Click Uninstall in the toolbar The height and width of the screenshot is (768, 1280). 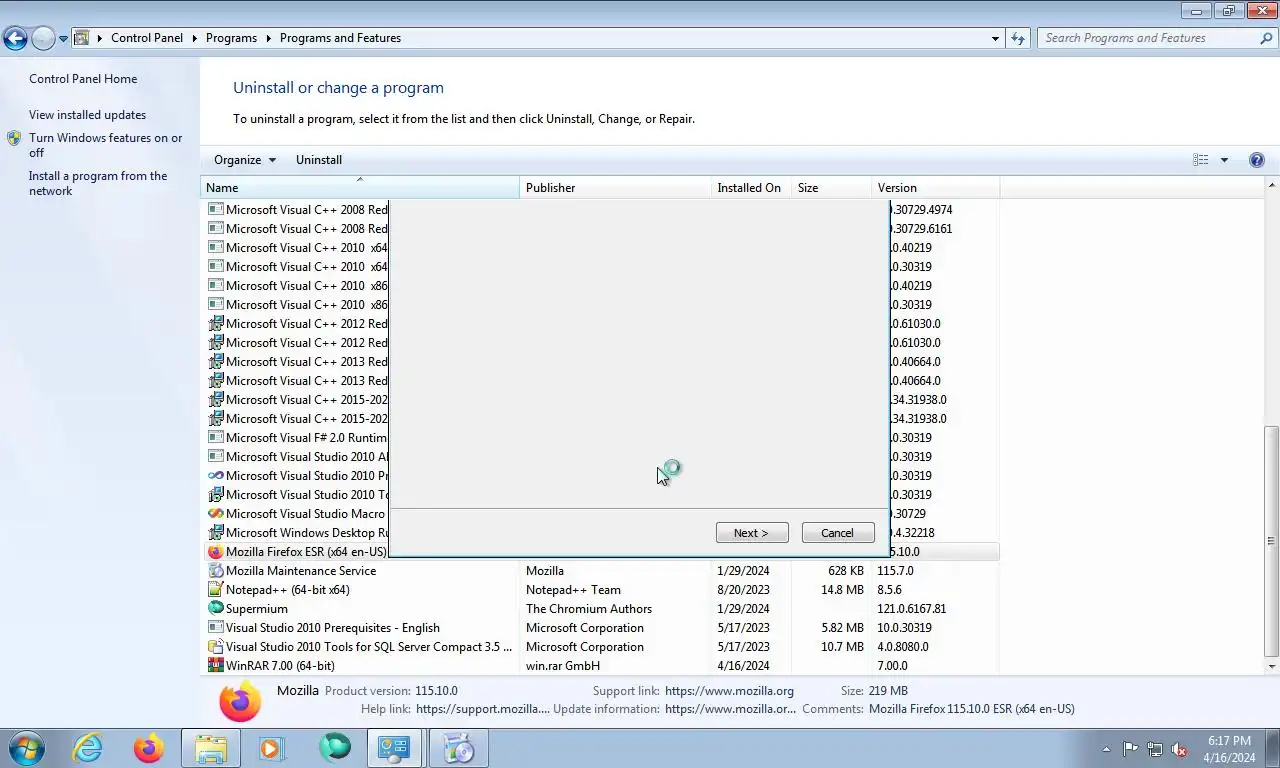click(x=319, y=160)
